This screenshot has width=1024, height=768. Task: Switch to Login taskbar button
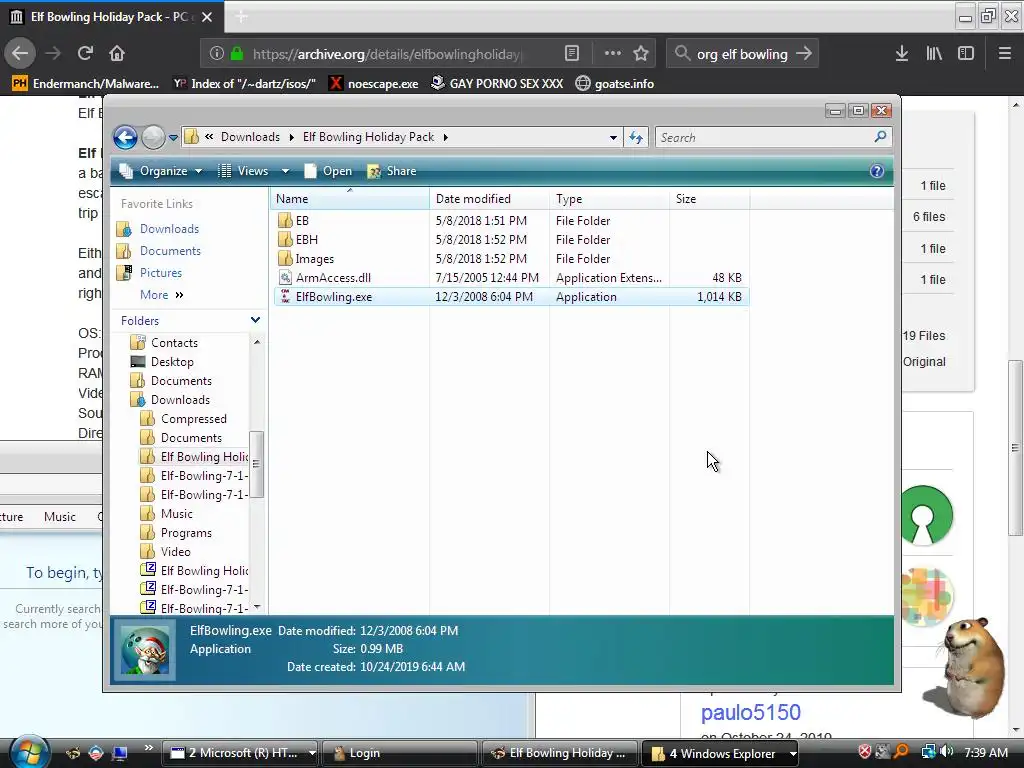(x=402, y=753)
